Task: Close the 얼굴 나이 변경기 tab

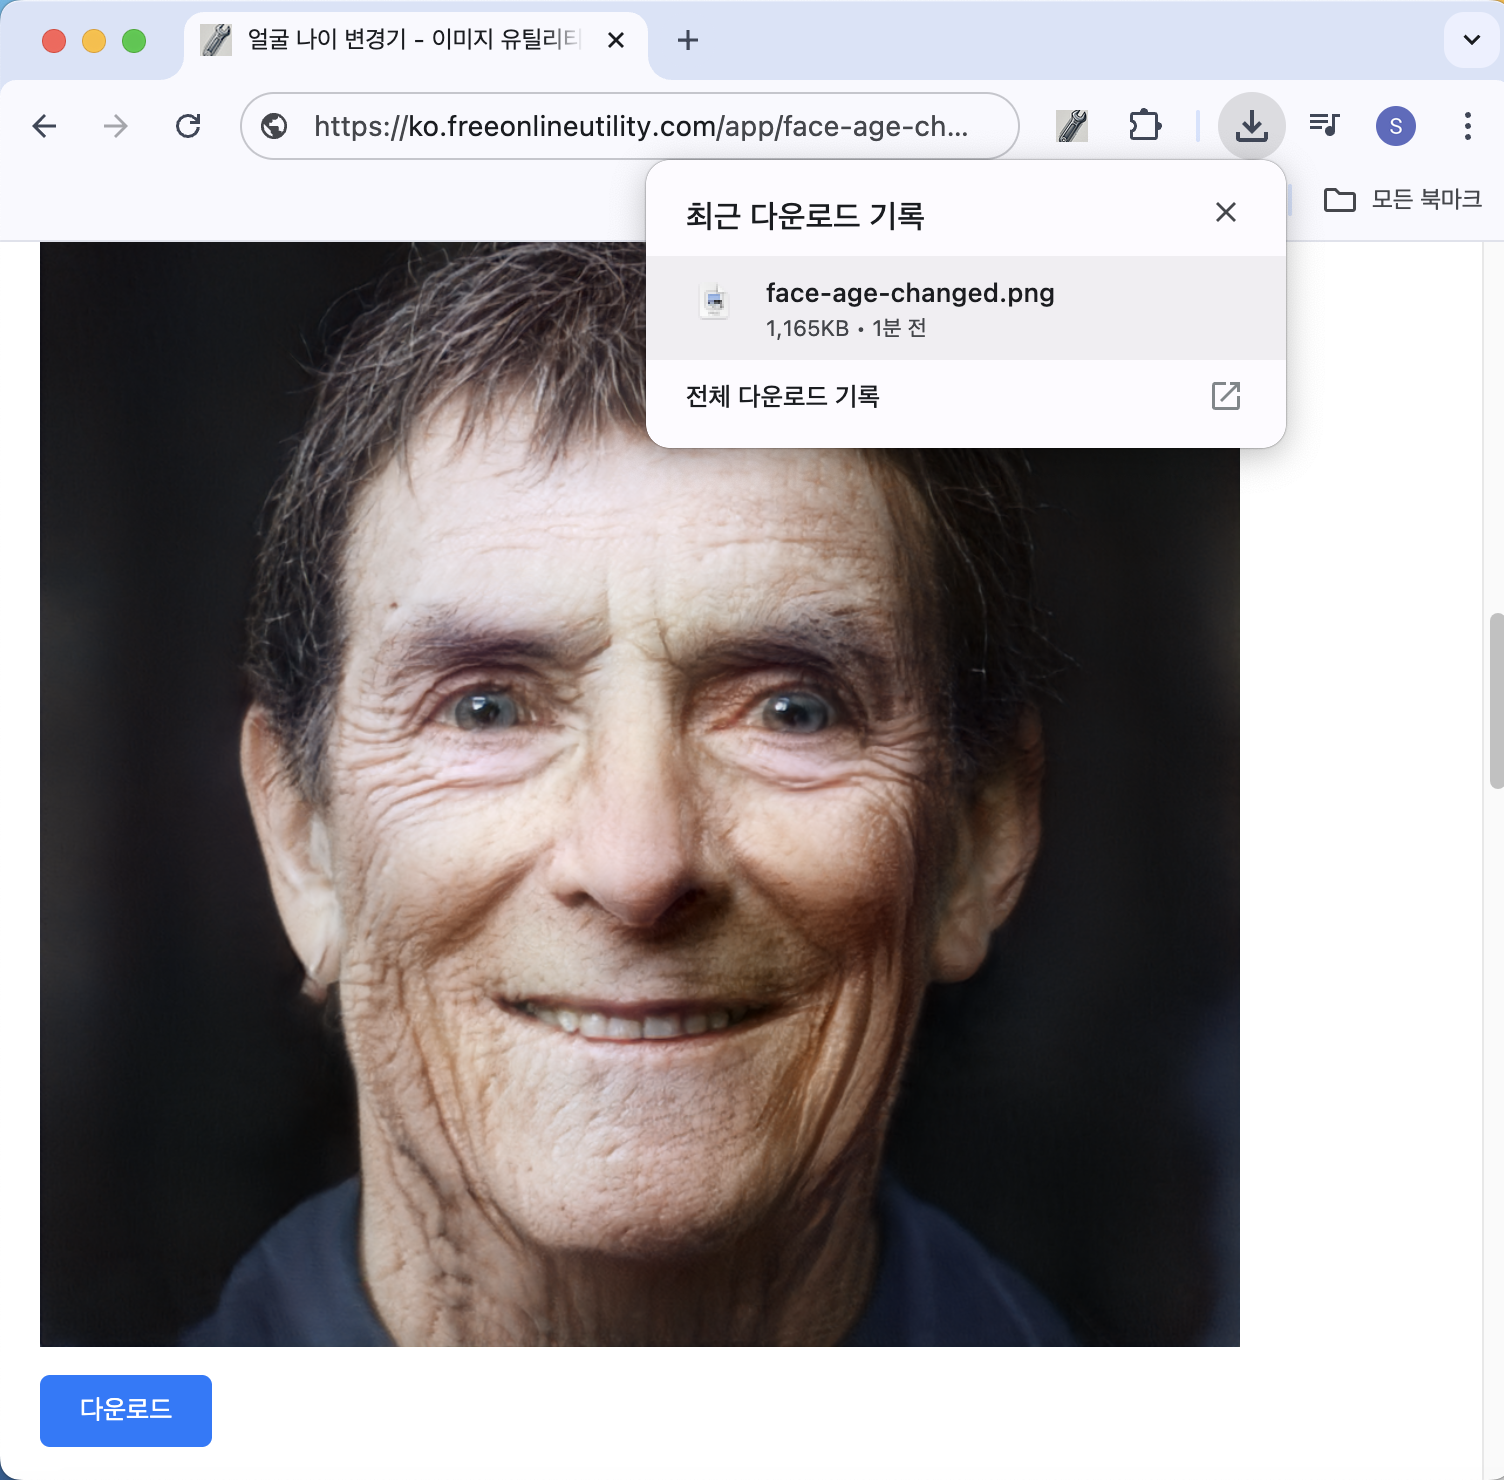Action: point(616,40)
